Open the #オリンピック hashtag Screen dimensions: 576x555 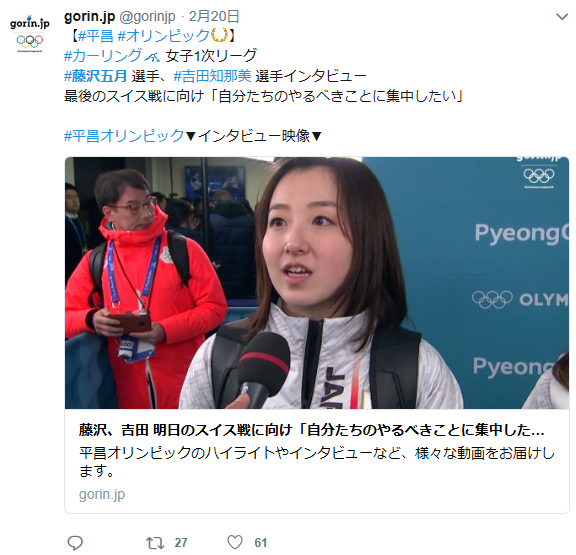point(163,36)
